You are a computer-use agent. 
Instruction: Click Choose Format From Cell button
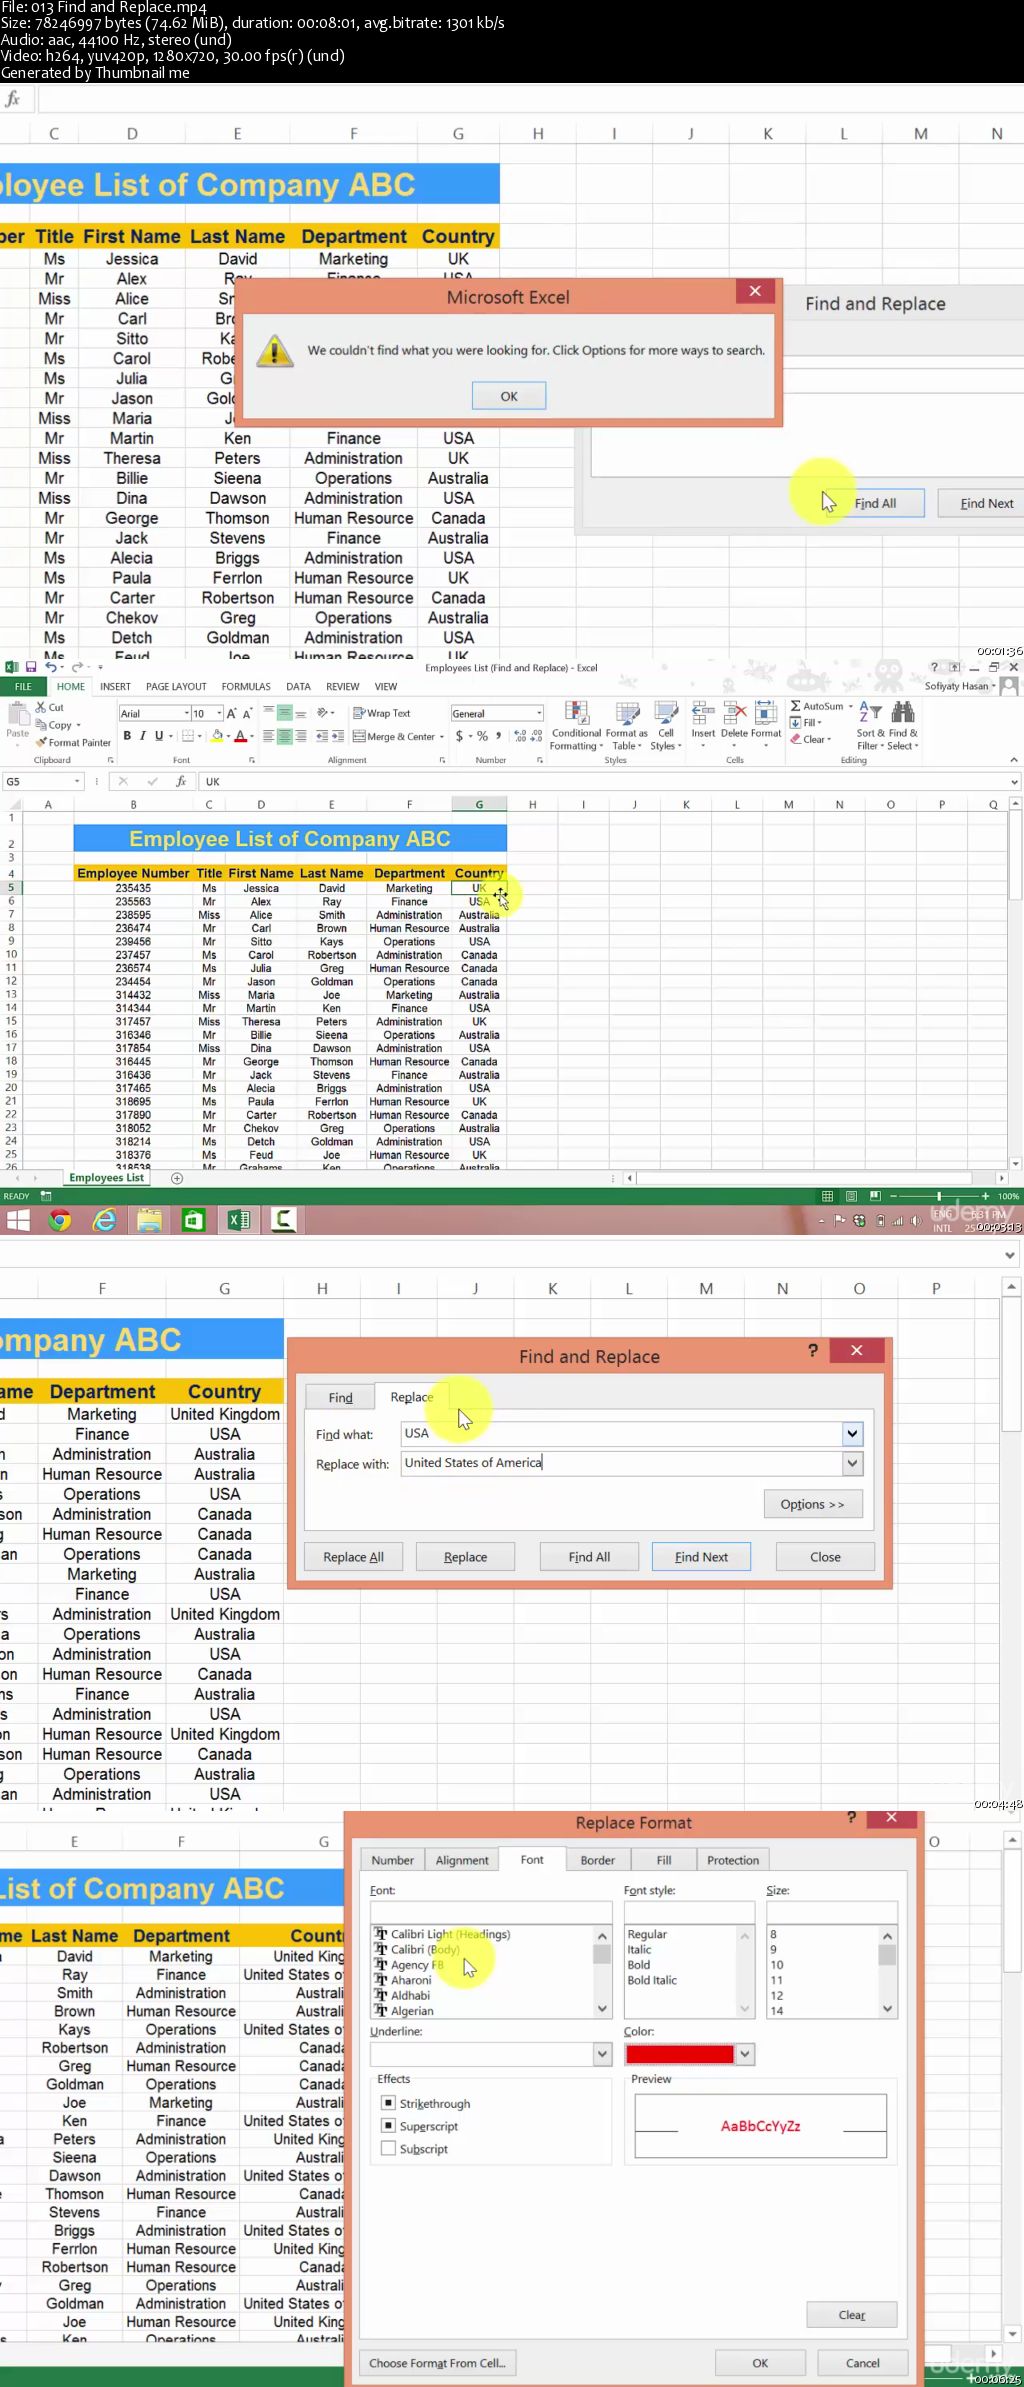point(437,2363)
